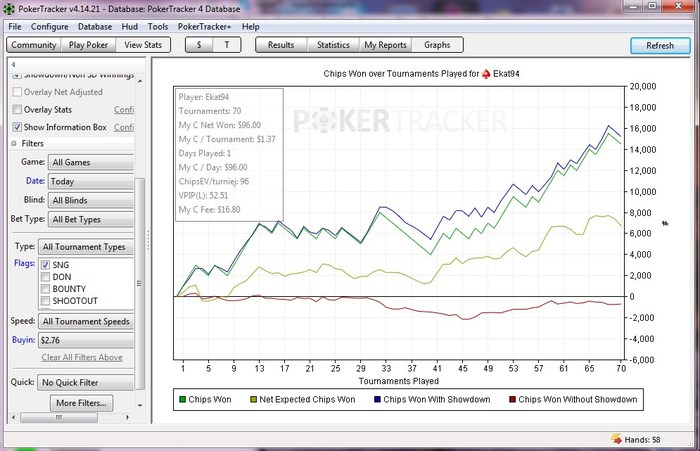Switch to the Community tab
The height and width of the screenshot is (451, 700).
click(33, 45)
